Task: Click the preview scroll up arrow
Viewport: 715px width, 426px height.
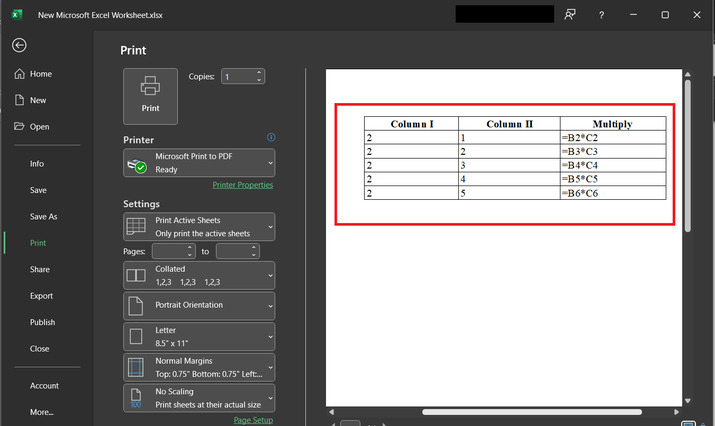Action: [688, 74]
